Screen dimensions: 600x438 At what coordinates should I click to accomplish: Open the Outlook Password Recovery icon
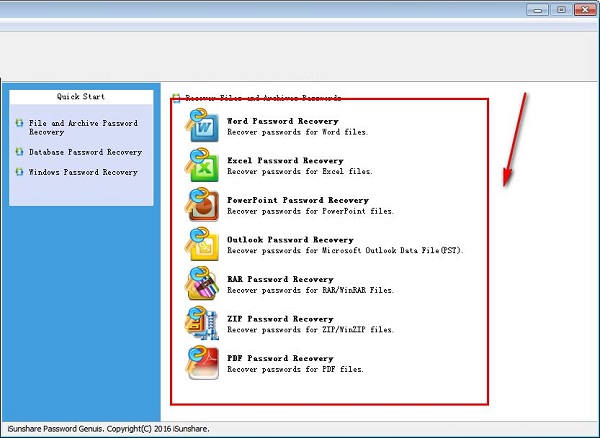(x=202, y=244)
